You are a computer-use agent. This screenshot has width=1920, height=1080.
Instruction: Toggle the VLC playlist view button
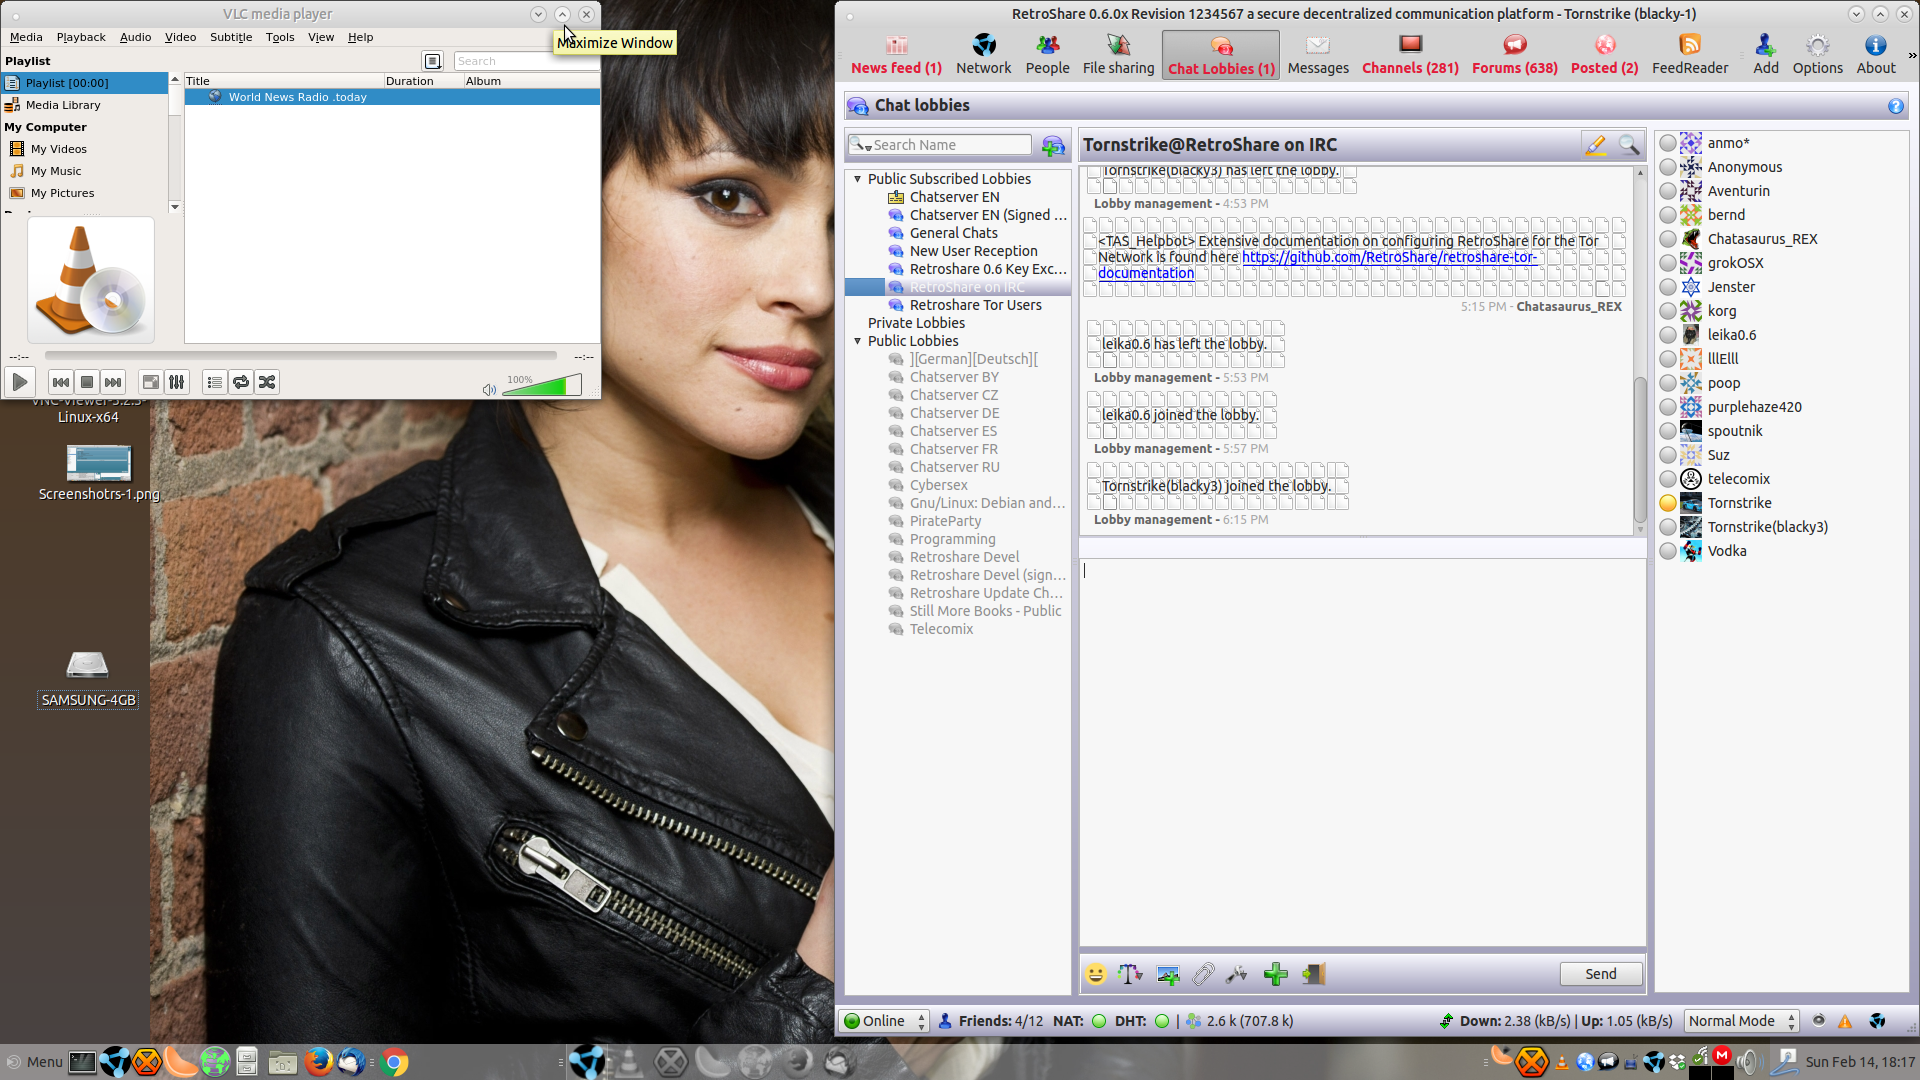click(x=215, y=382)
